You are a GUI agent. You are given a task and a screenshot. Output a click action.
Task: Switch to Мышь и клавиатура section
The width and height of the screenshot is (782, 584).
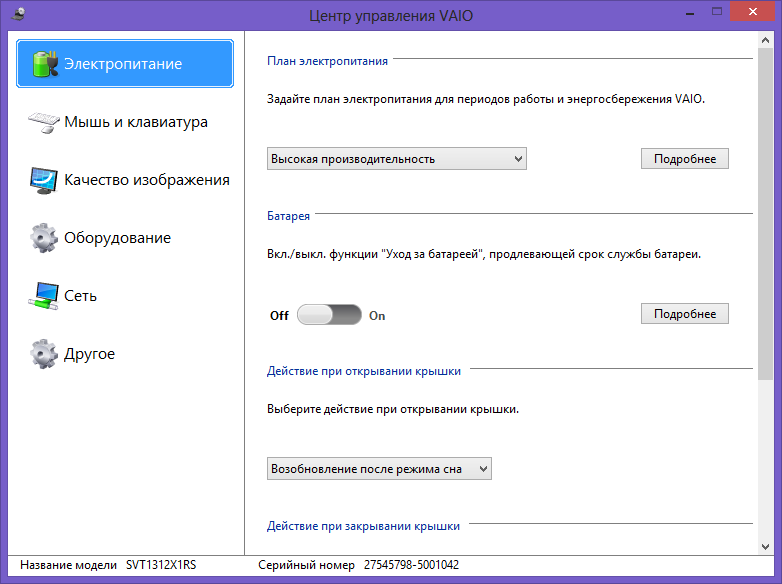pos(125,122)
